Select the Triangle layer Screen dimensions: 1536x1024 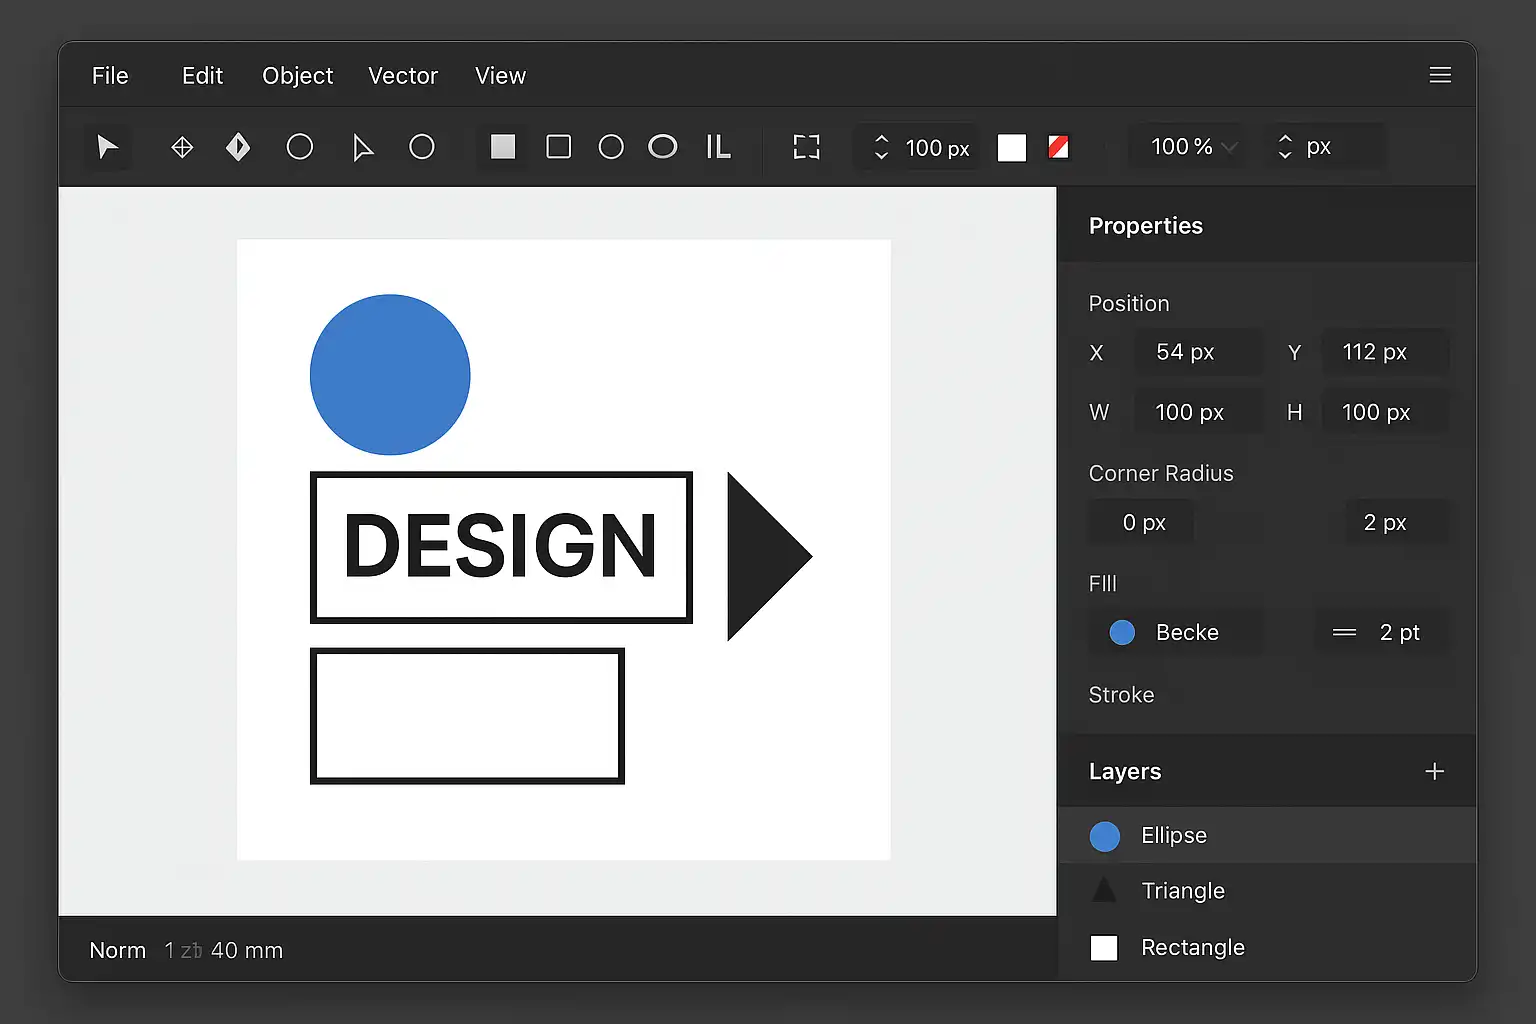click(1183, 891)
